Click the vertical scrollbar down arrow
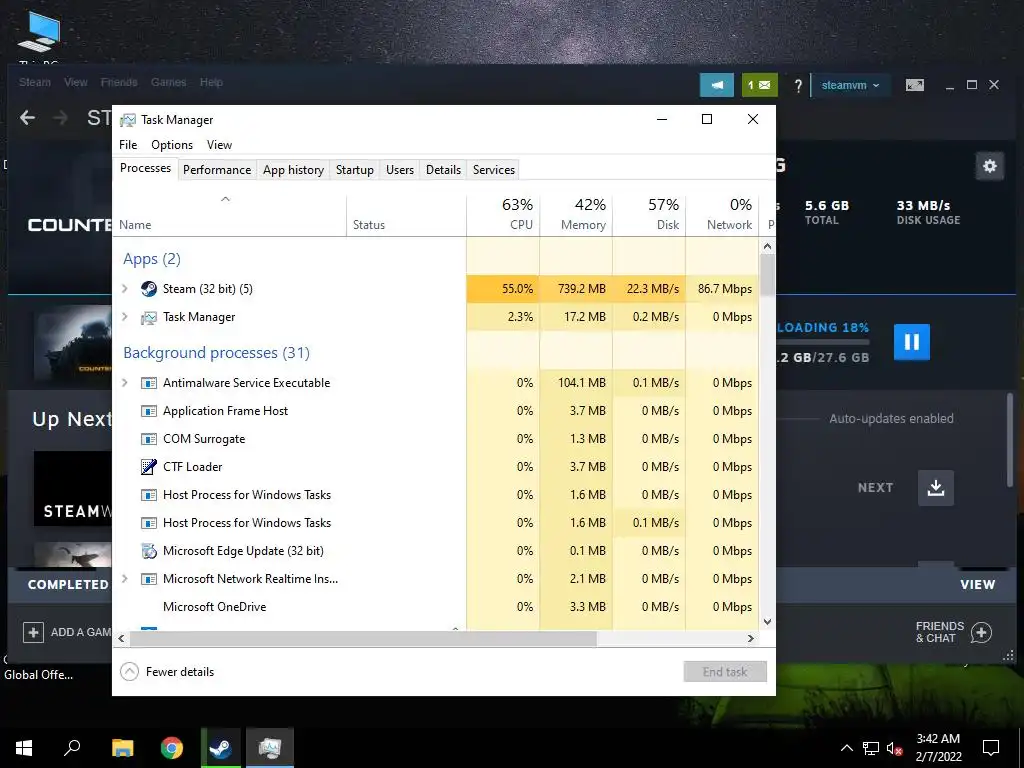1024x768 pixels. click(767, 622)
